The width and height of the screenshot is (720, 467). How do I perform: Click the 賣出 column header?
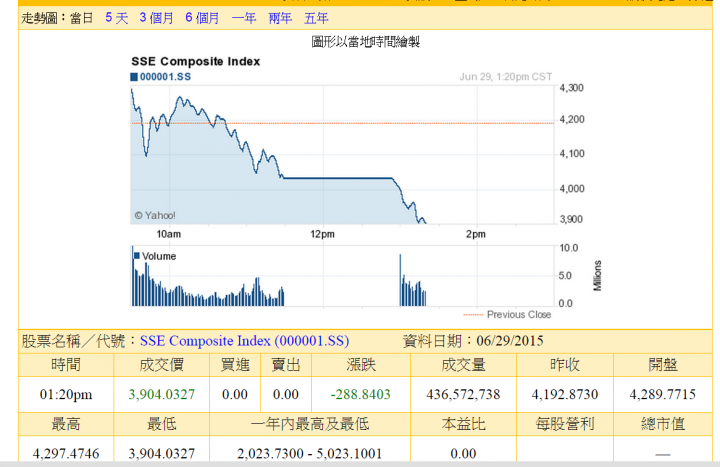286,365
